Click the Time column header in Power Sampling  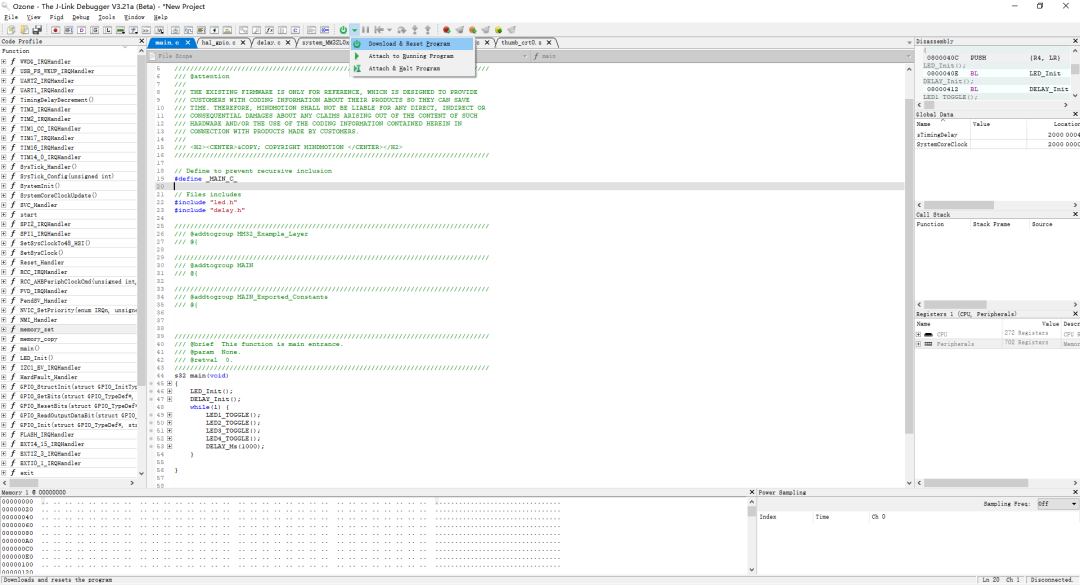pyautogui.click(x=822, y=517)
